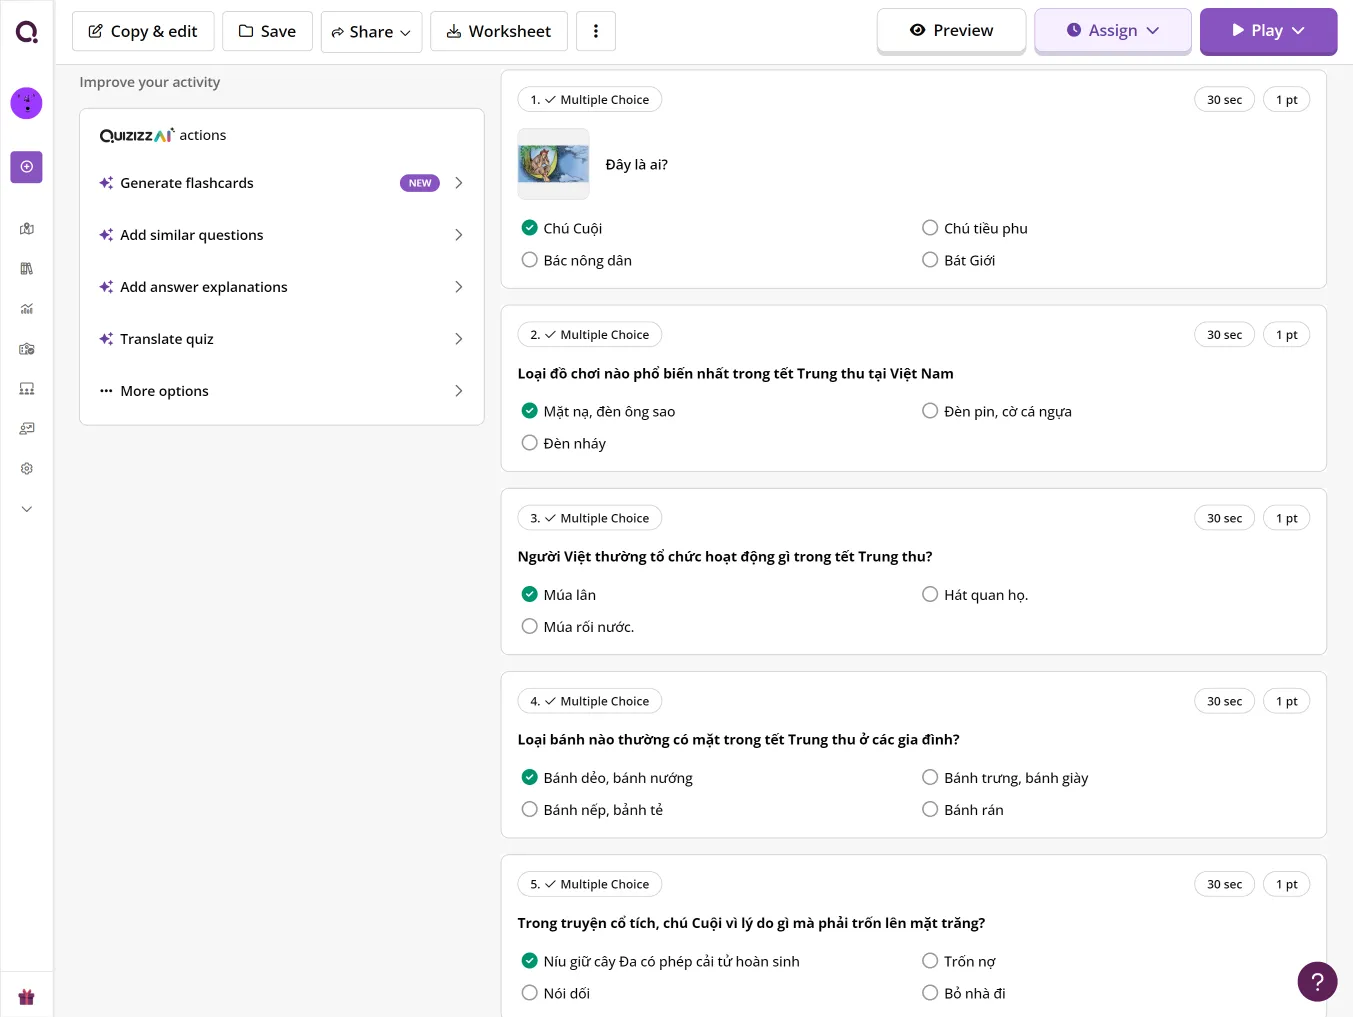Viewport: 1353px width, 1017px height.
Task: Open the purple help question mark button
Action: [x=1317, y=982]
